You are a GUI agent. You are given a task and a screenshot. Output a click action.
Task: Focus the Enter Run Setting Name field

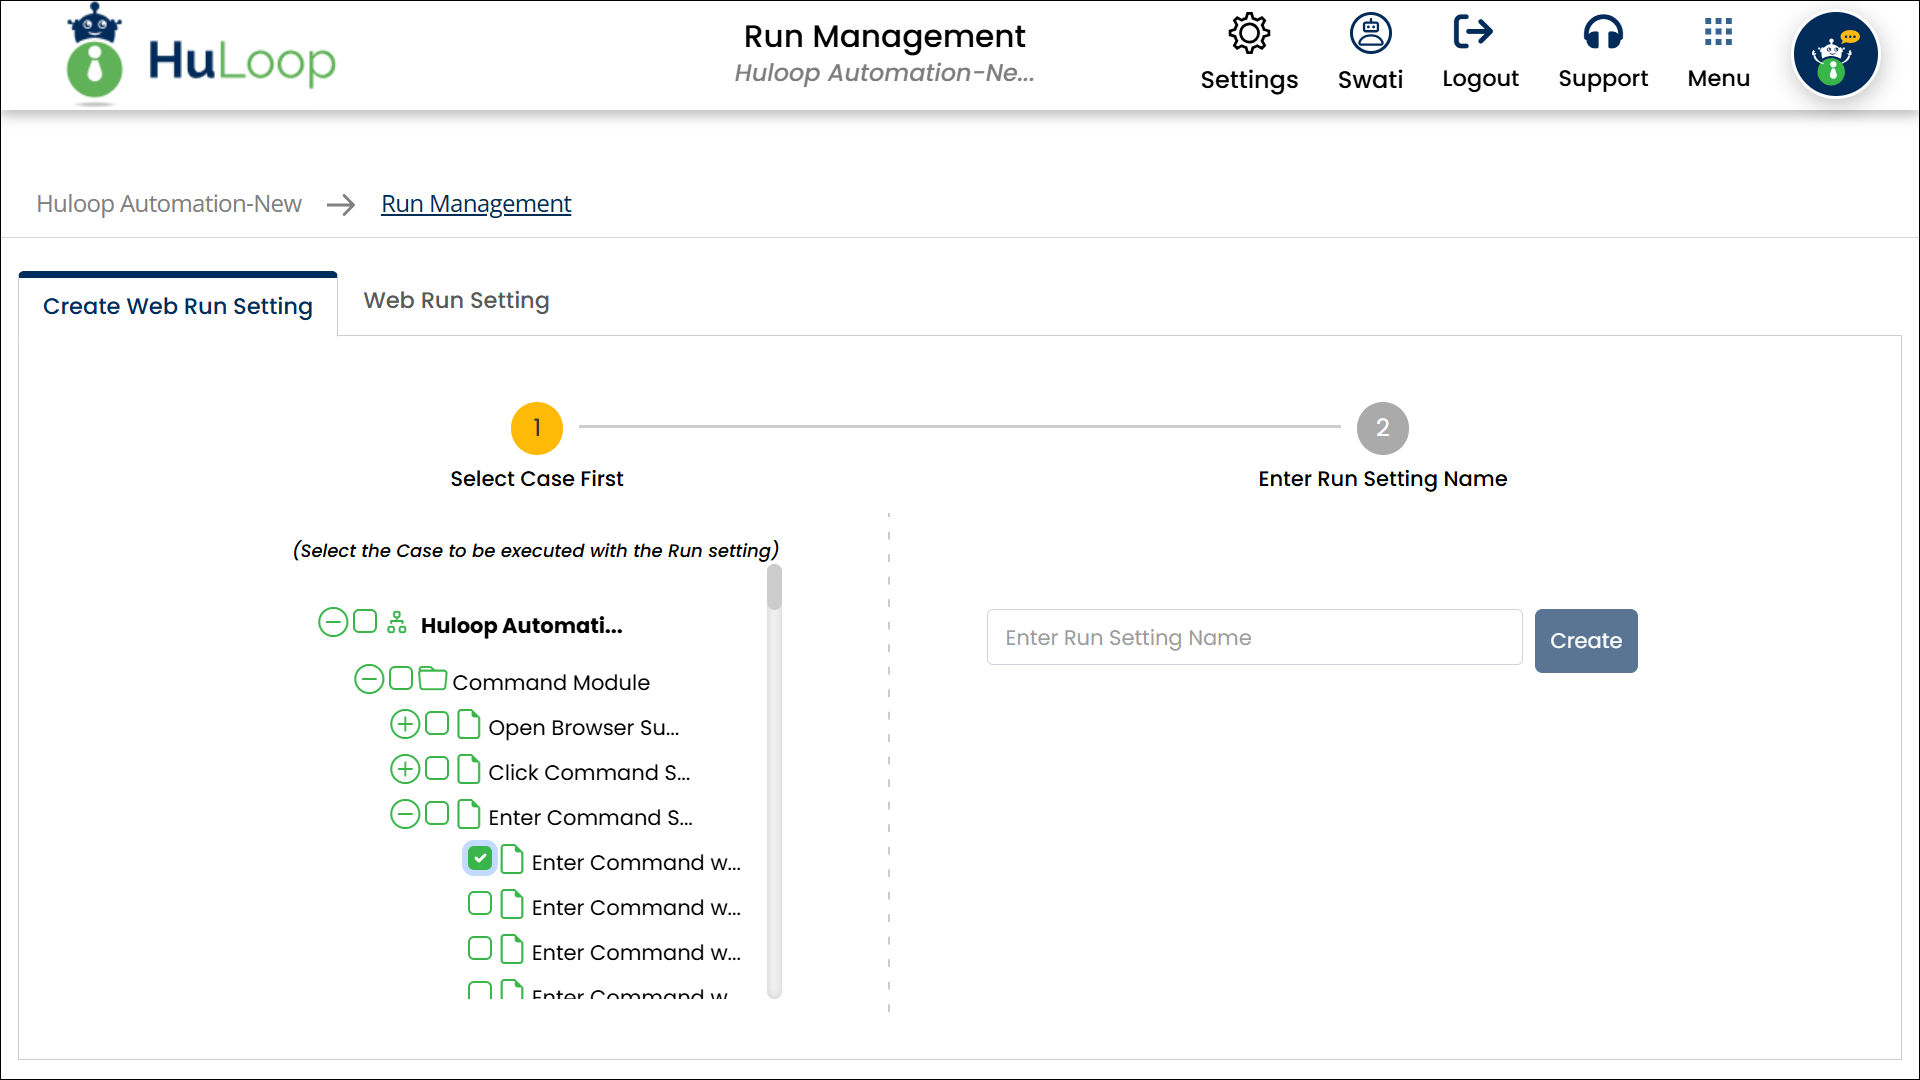[x=1254, y=638]
